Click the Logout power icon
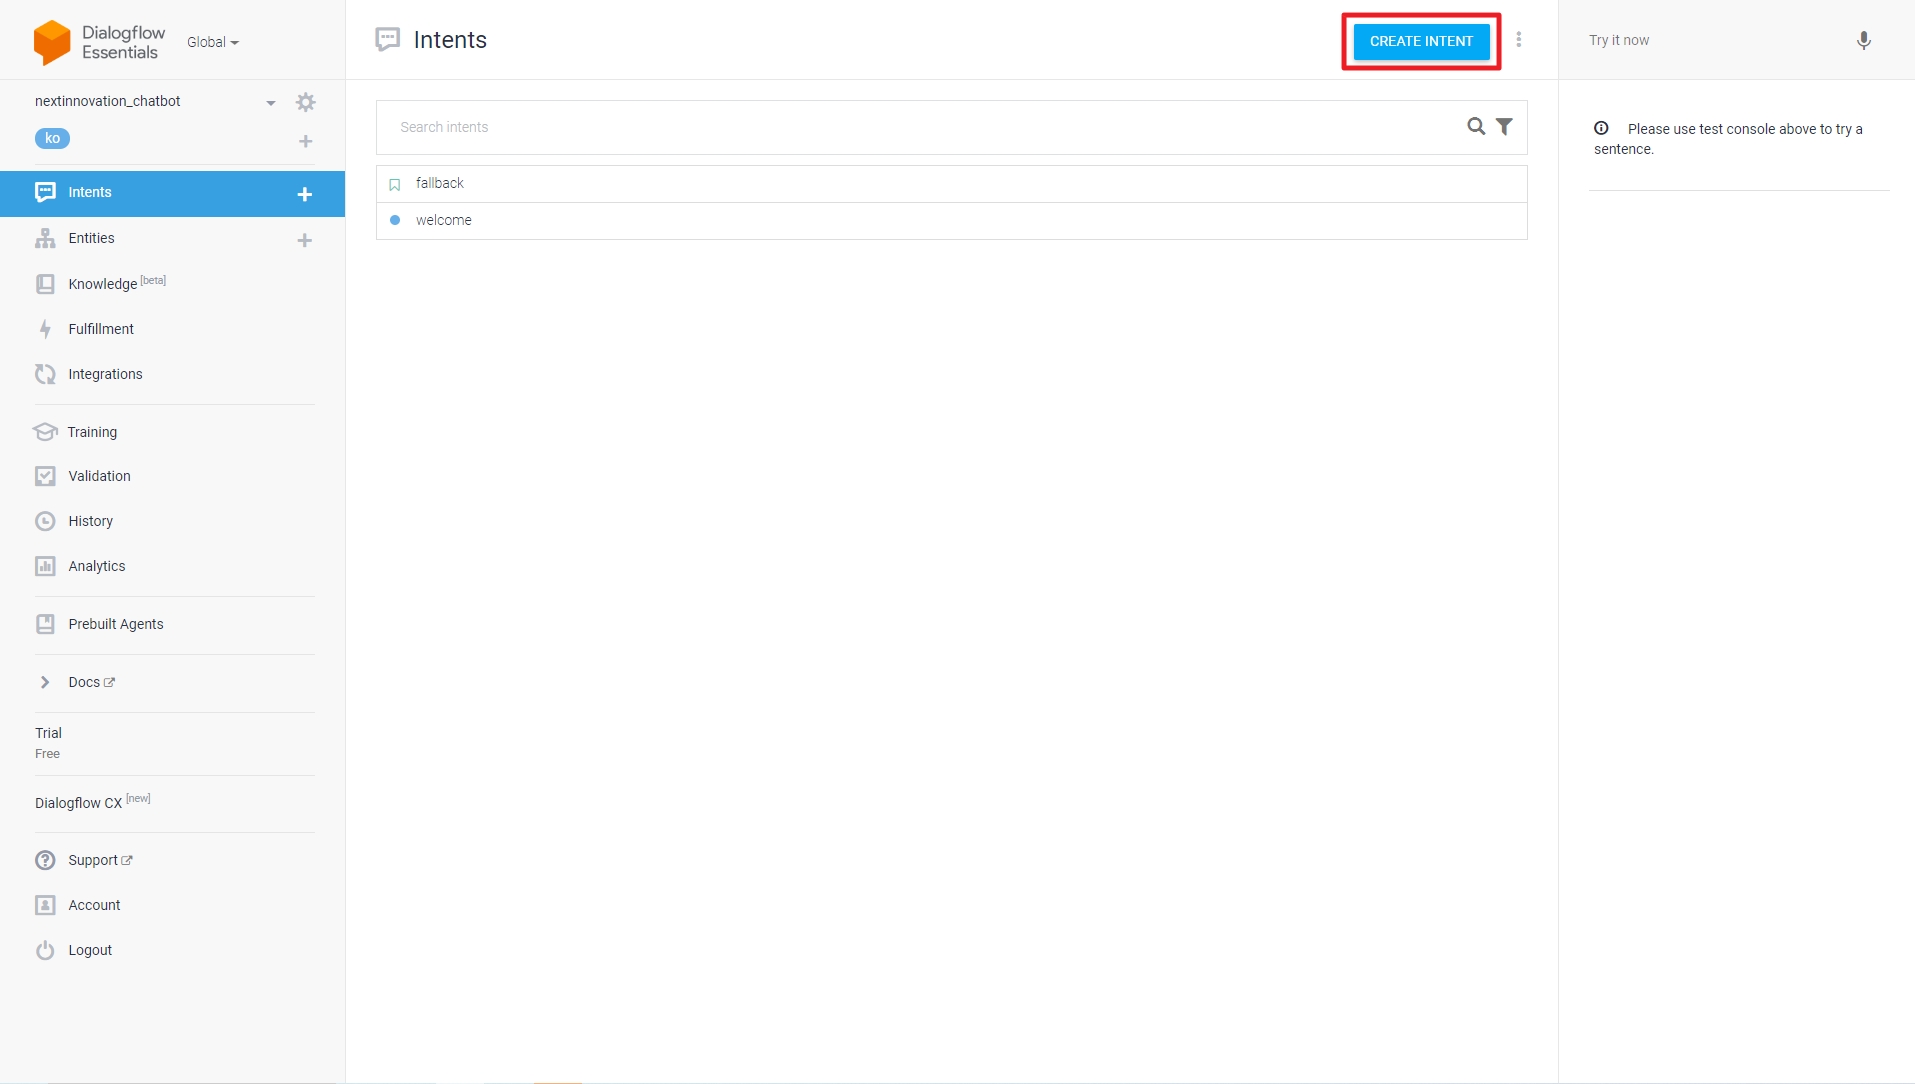 point(45,950)
